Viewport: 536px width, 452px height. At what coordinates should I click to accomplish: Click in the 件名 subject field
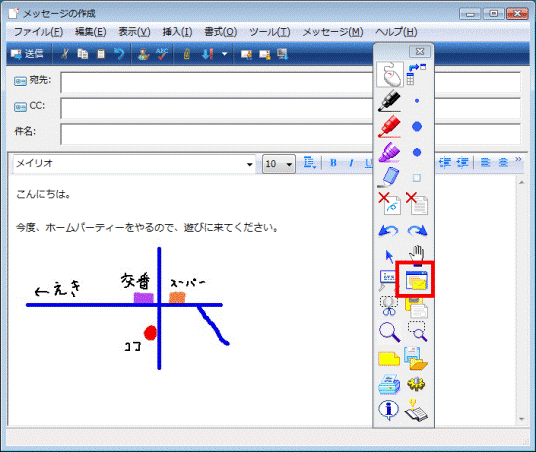tap(291, 134)
